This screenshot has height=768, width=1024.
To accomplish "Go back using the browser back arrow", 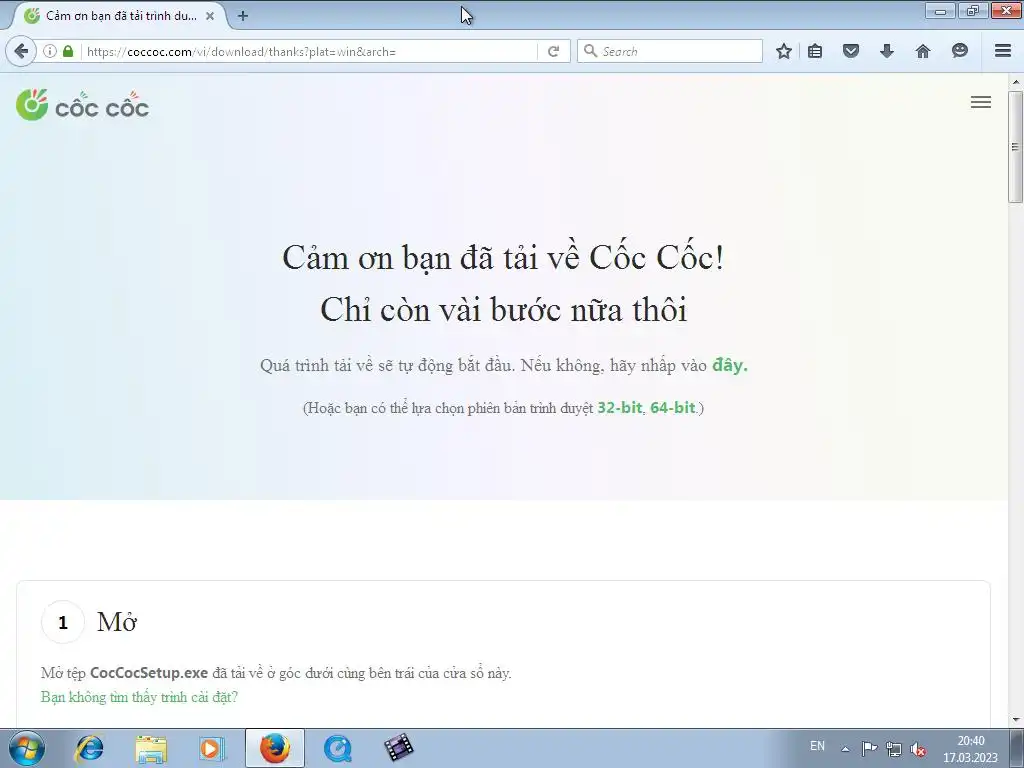I will pos(21,51).
